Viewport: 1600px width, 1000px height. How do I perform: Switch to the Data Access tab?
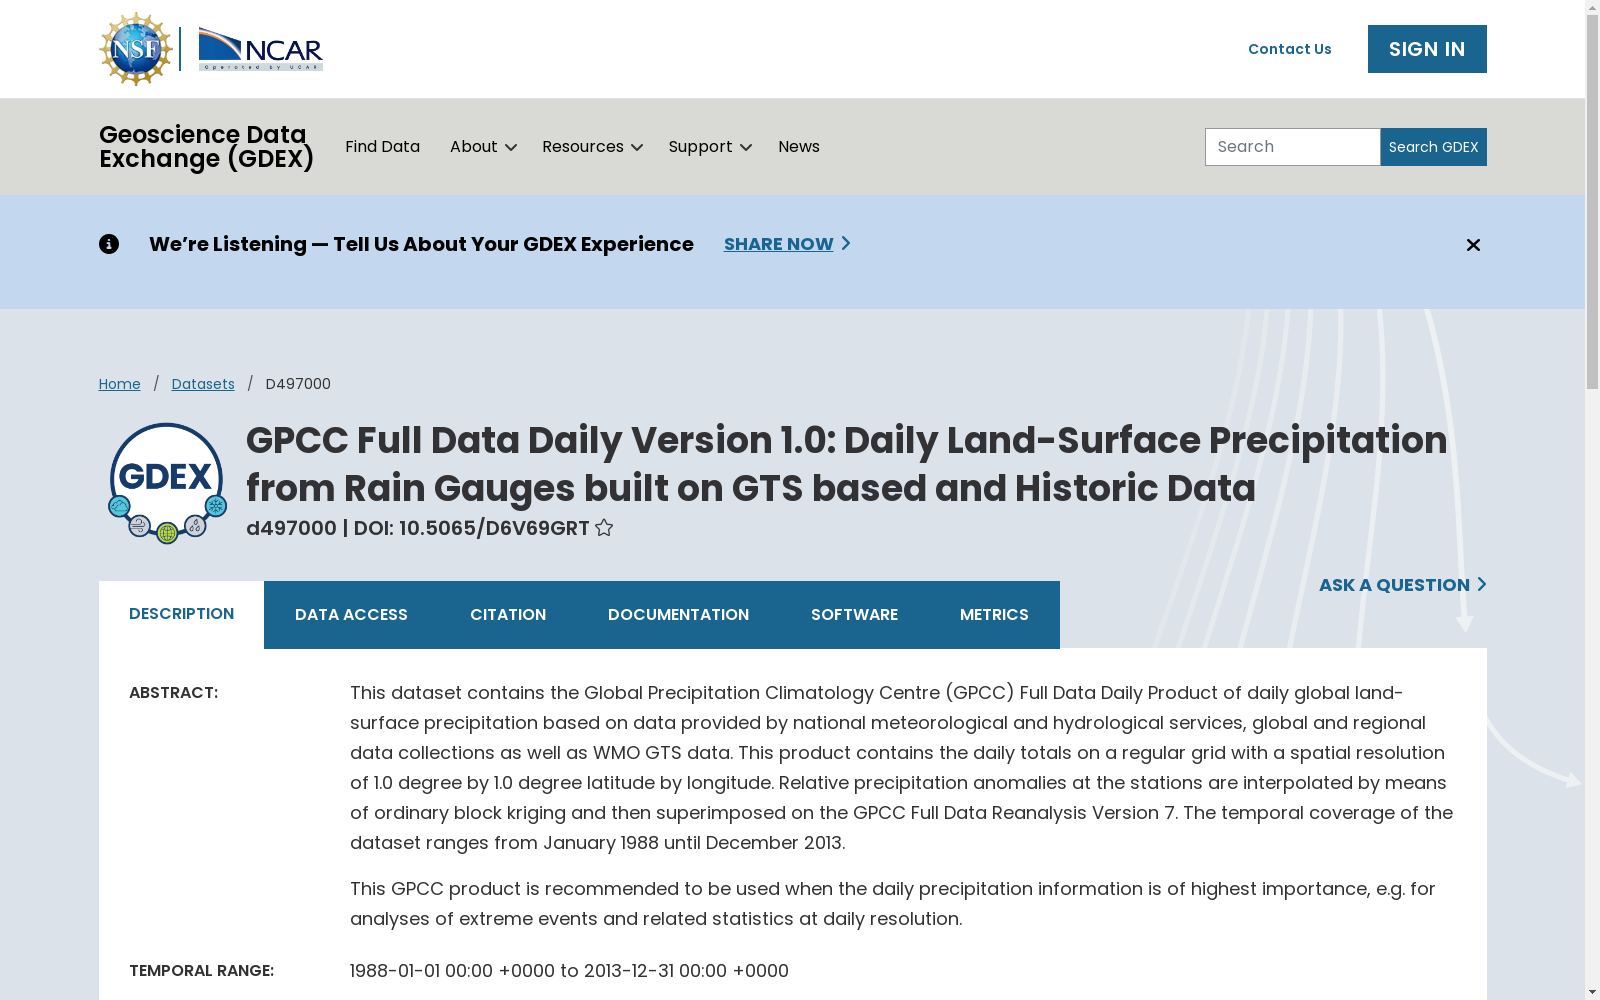click(x=351, y=615)
